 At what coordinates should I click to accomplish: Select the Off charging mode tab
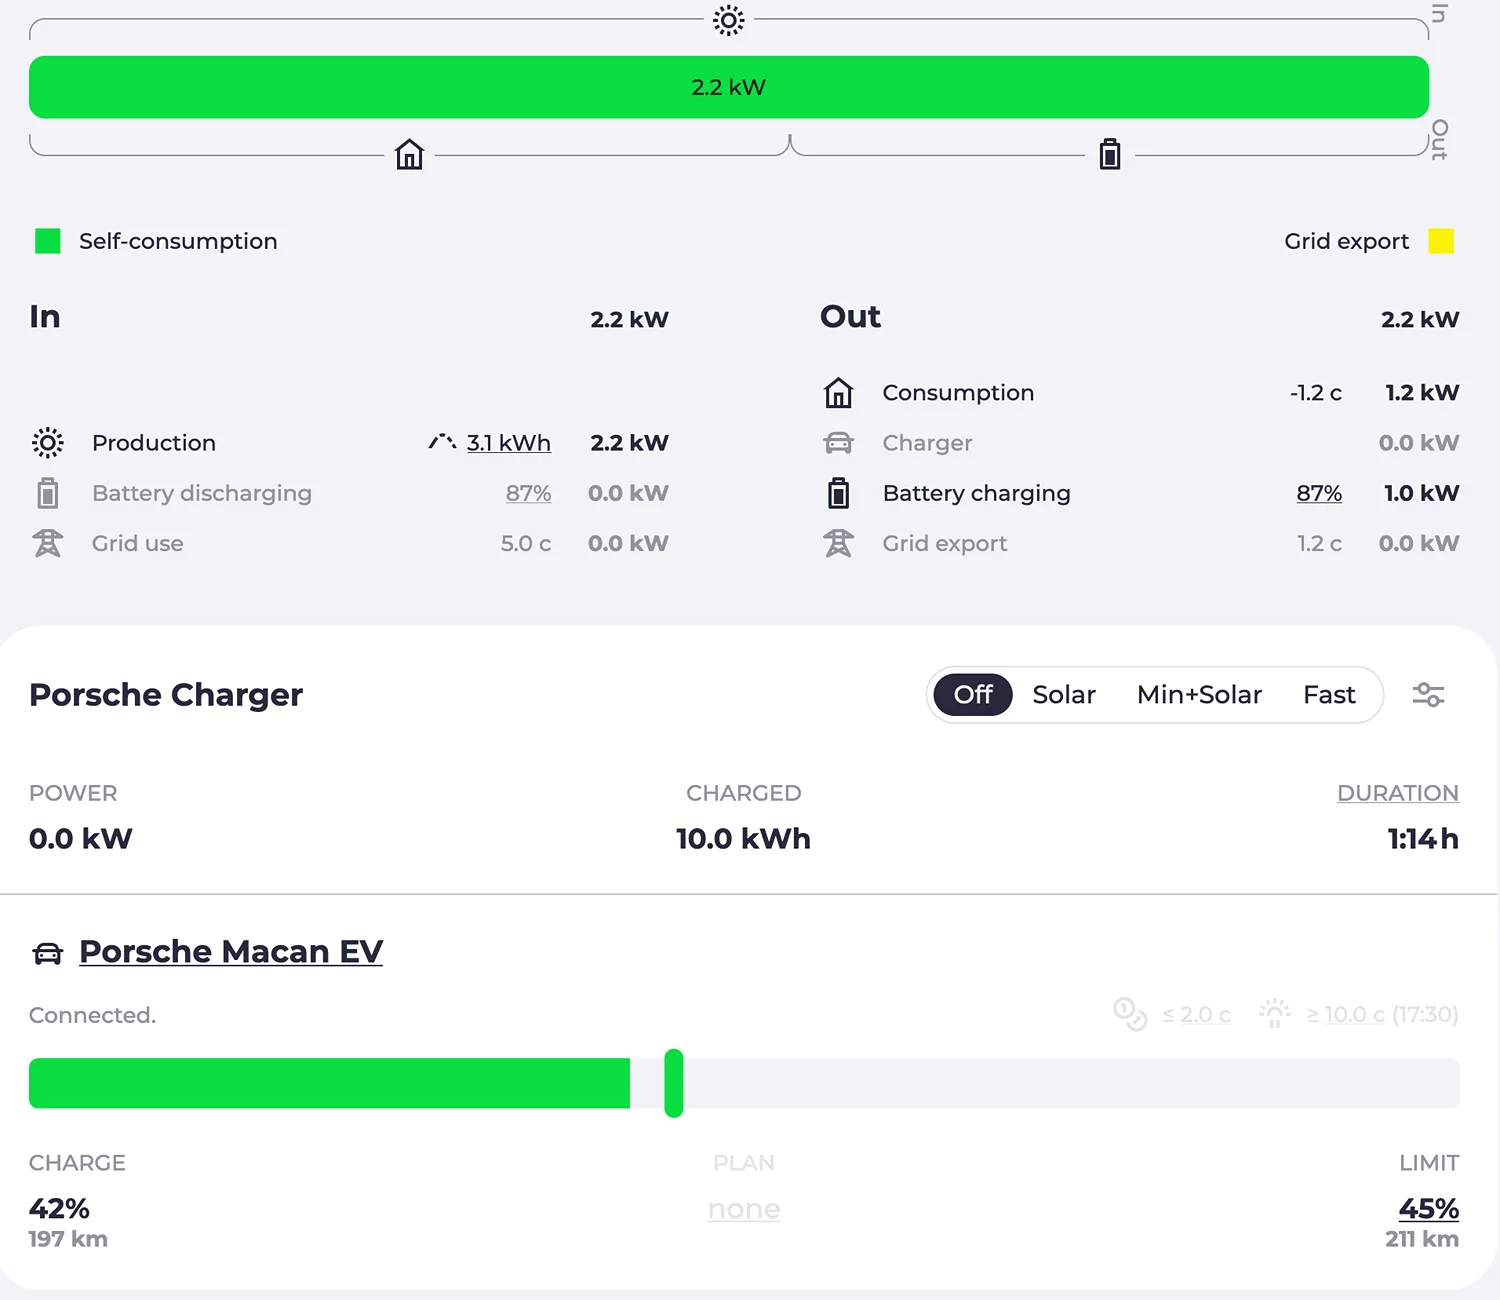971,694
